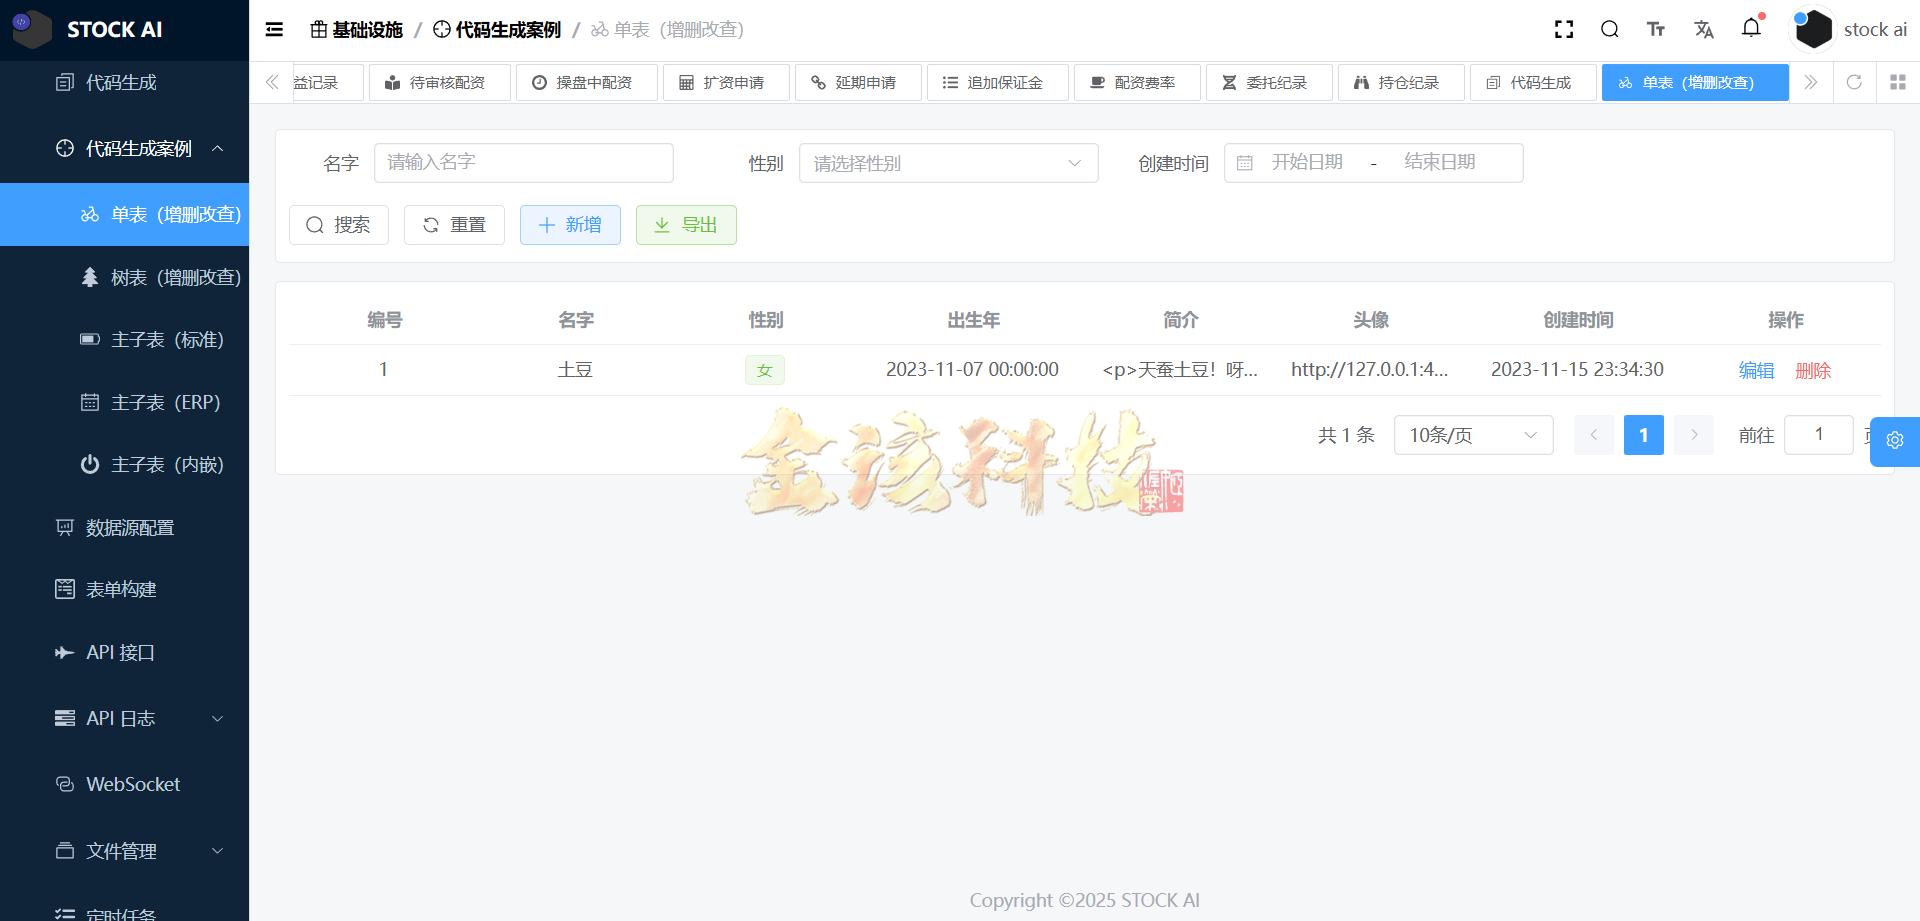
Task: Click the notification bell icon
Action: coord(1751,29)
